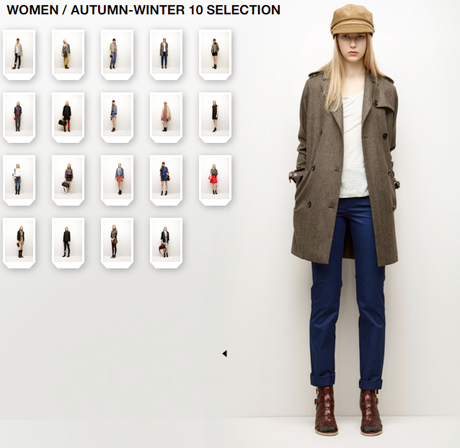This screenshot has height=448, width=460.
Task: Click the black left-pointing arrow icon
Action: pos(225,354)
